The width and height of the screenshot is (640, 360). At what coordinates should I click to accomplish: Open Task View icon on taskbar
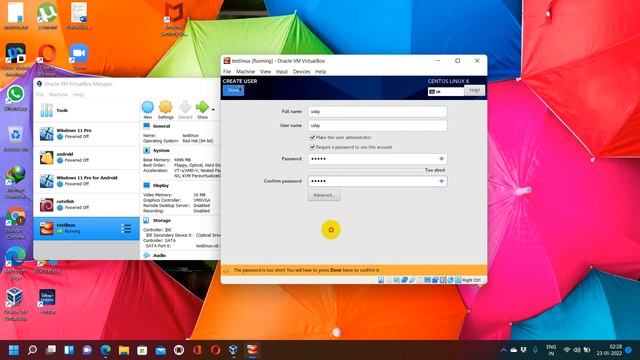coord(51,350)
